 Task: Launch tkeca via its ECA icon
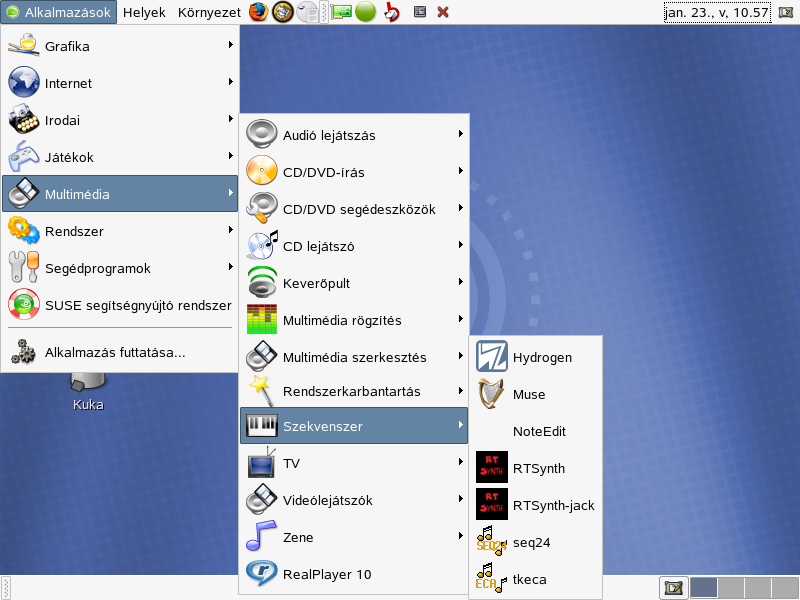pyautogui.click(x=491, y=578)
